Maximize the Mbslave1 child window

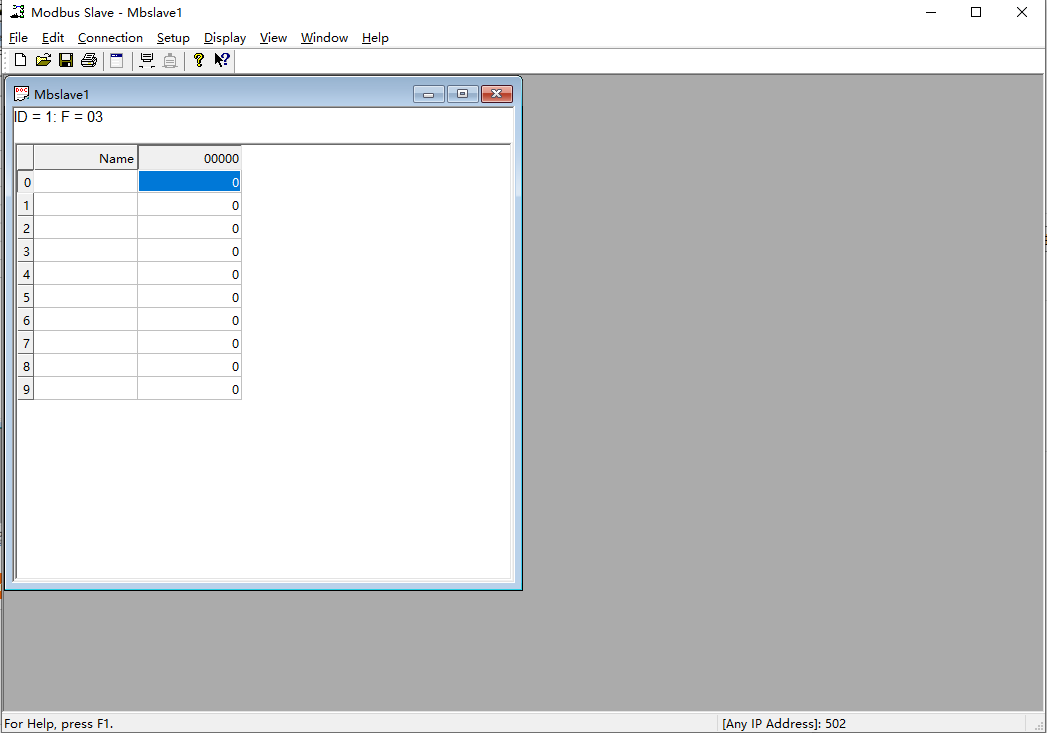pos(462,94)
